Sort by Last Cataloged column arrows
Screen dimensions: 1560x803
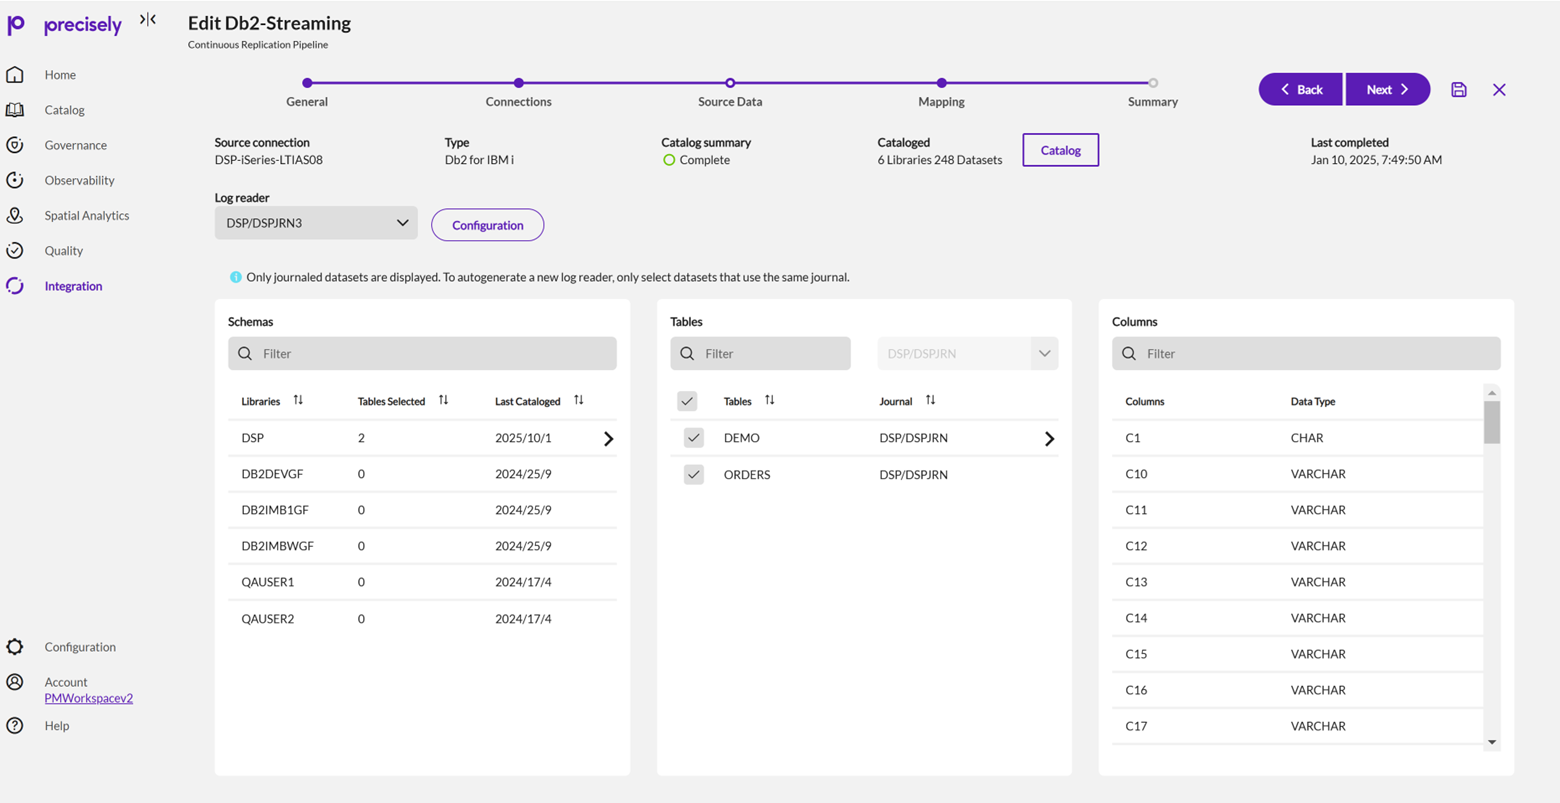[x=579, y=400]
